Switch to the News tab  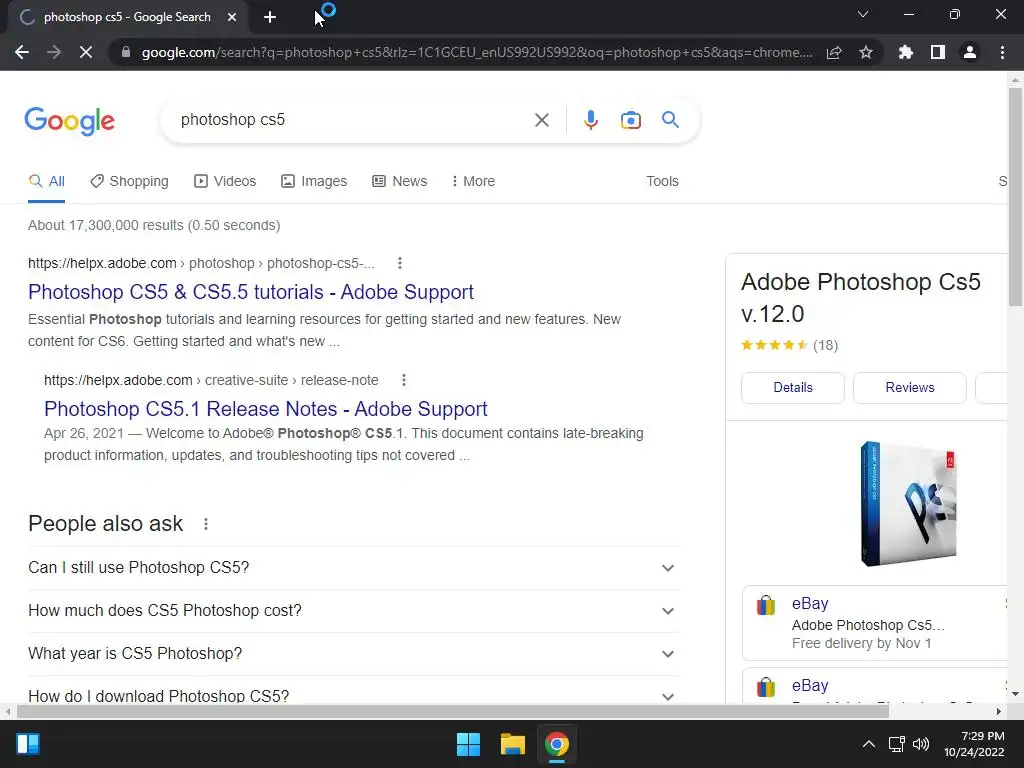click(x=400, y=182)
